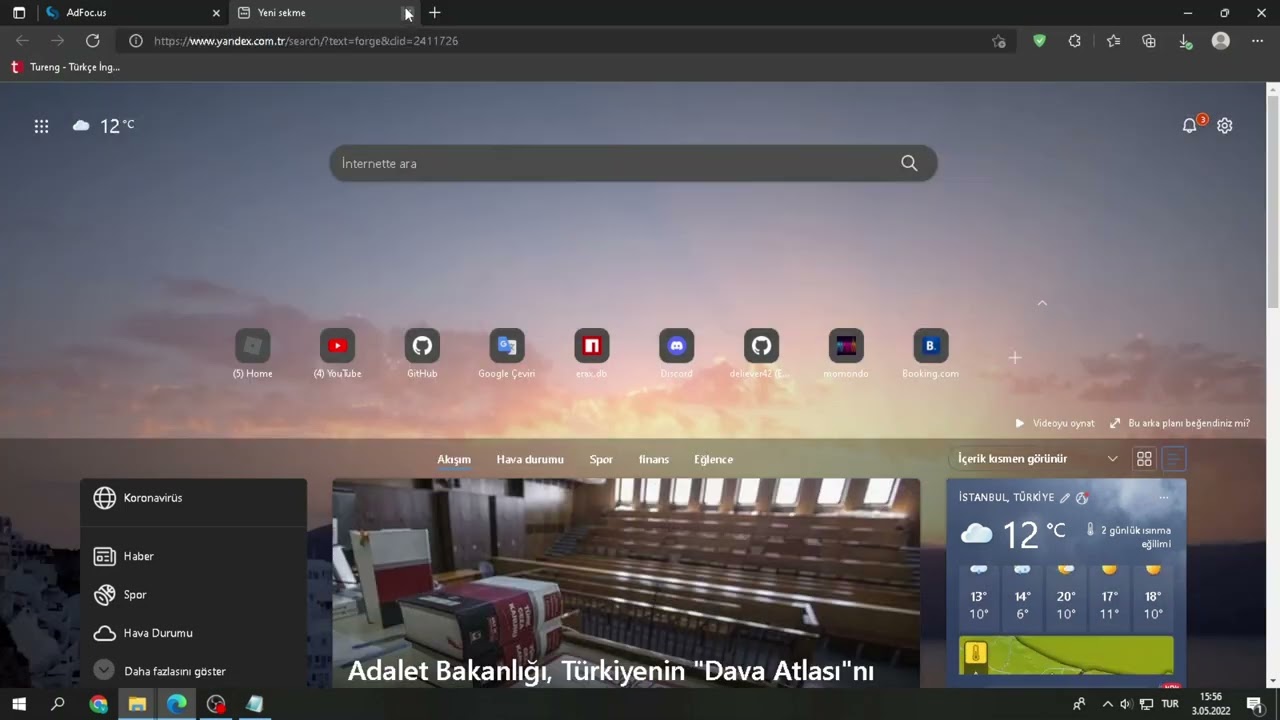The height and width of the screenshot is (720, 1280).
Task: Open the weather map thumbnail
Action: pyautogui.click(x=1066, y=655)
